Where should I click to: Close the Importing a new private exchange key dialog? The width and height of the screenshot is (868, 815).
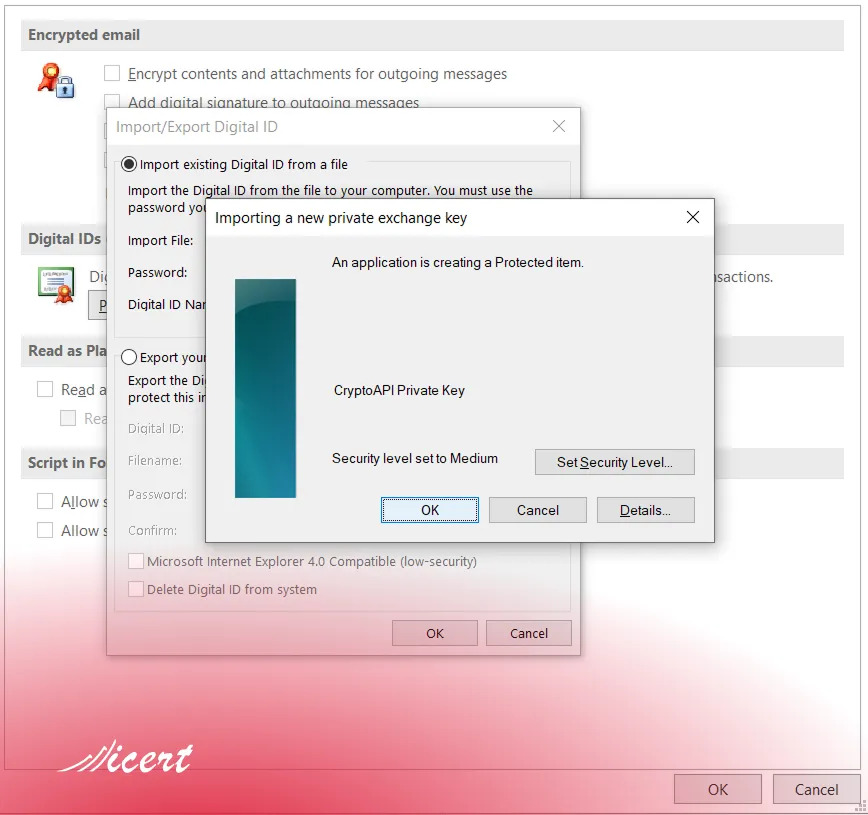tap(692, 217)
